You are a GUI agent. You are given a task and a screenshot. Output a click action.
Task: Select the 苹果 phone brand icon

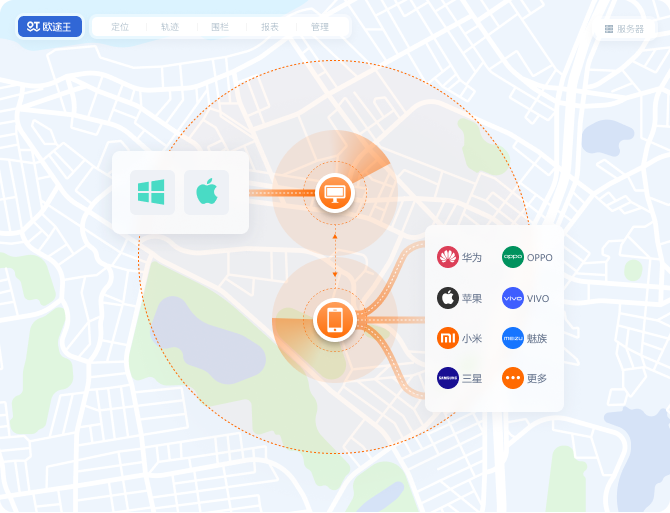448,298
